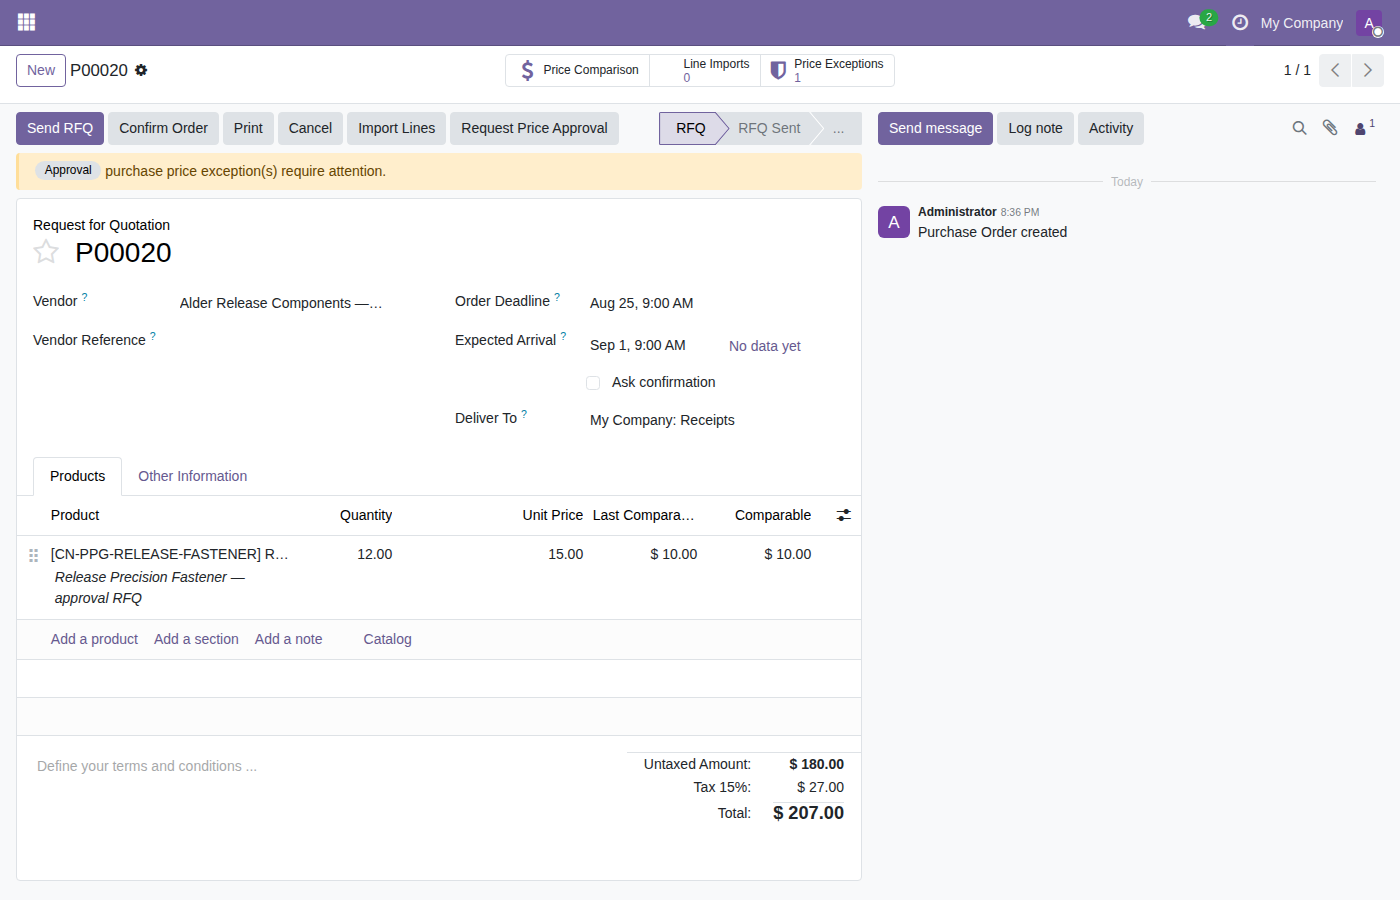Open the optional columns settings icon
Screen dimensions: 1400x900
point(844,515)
